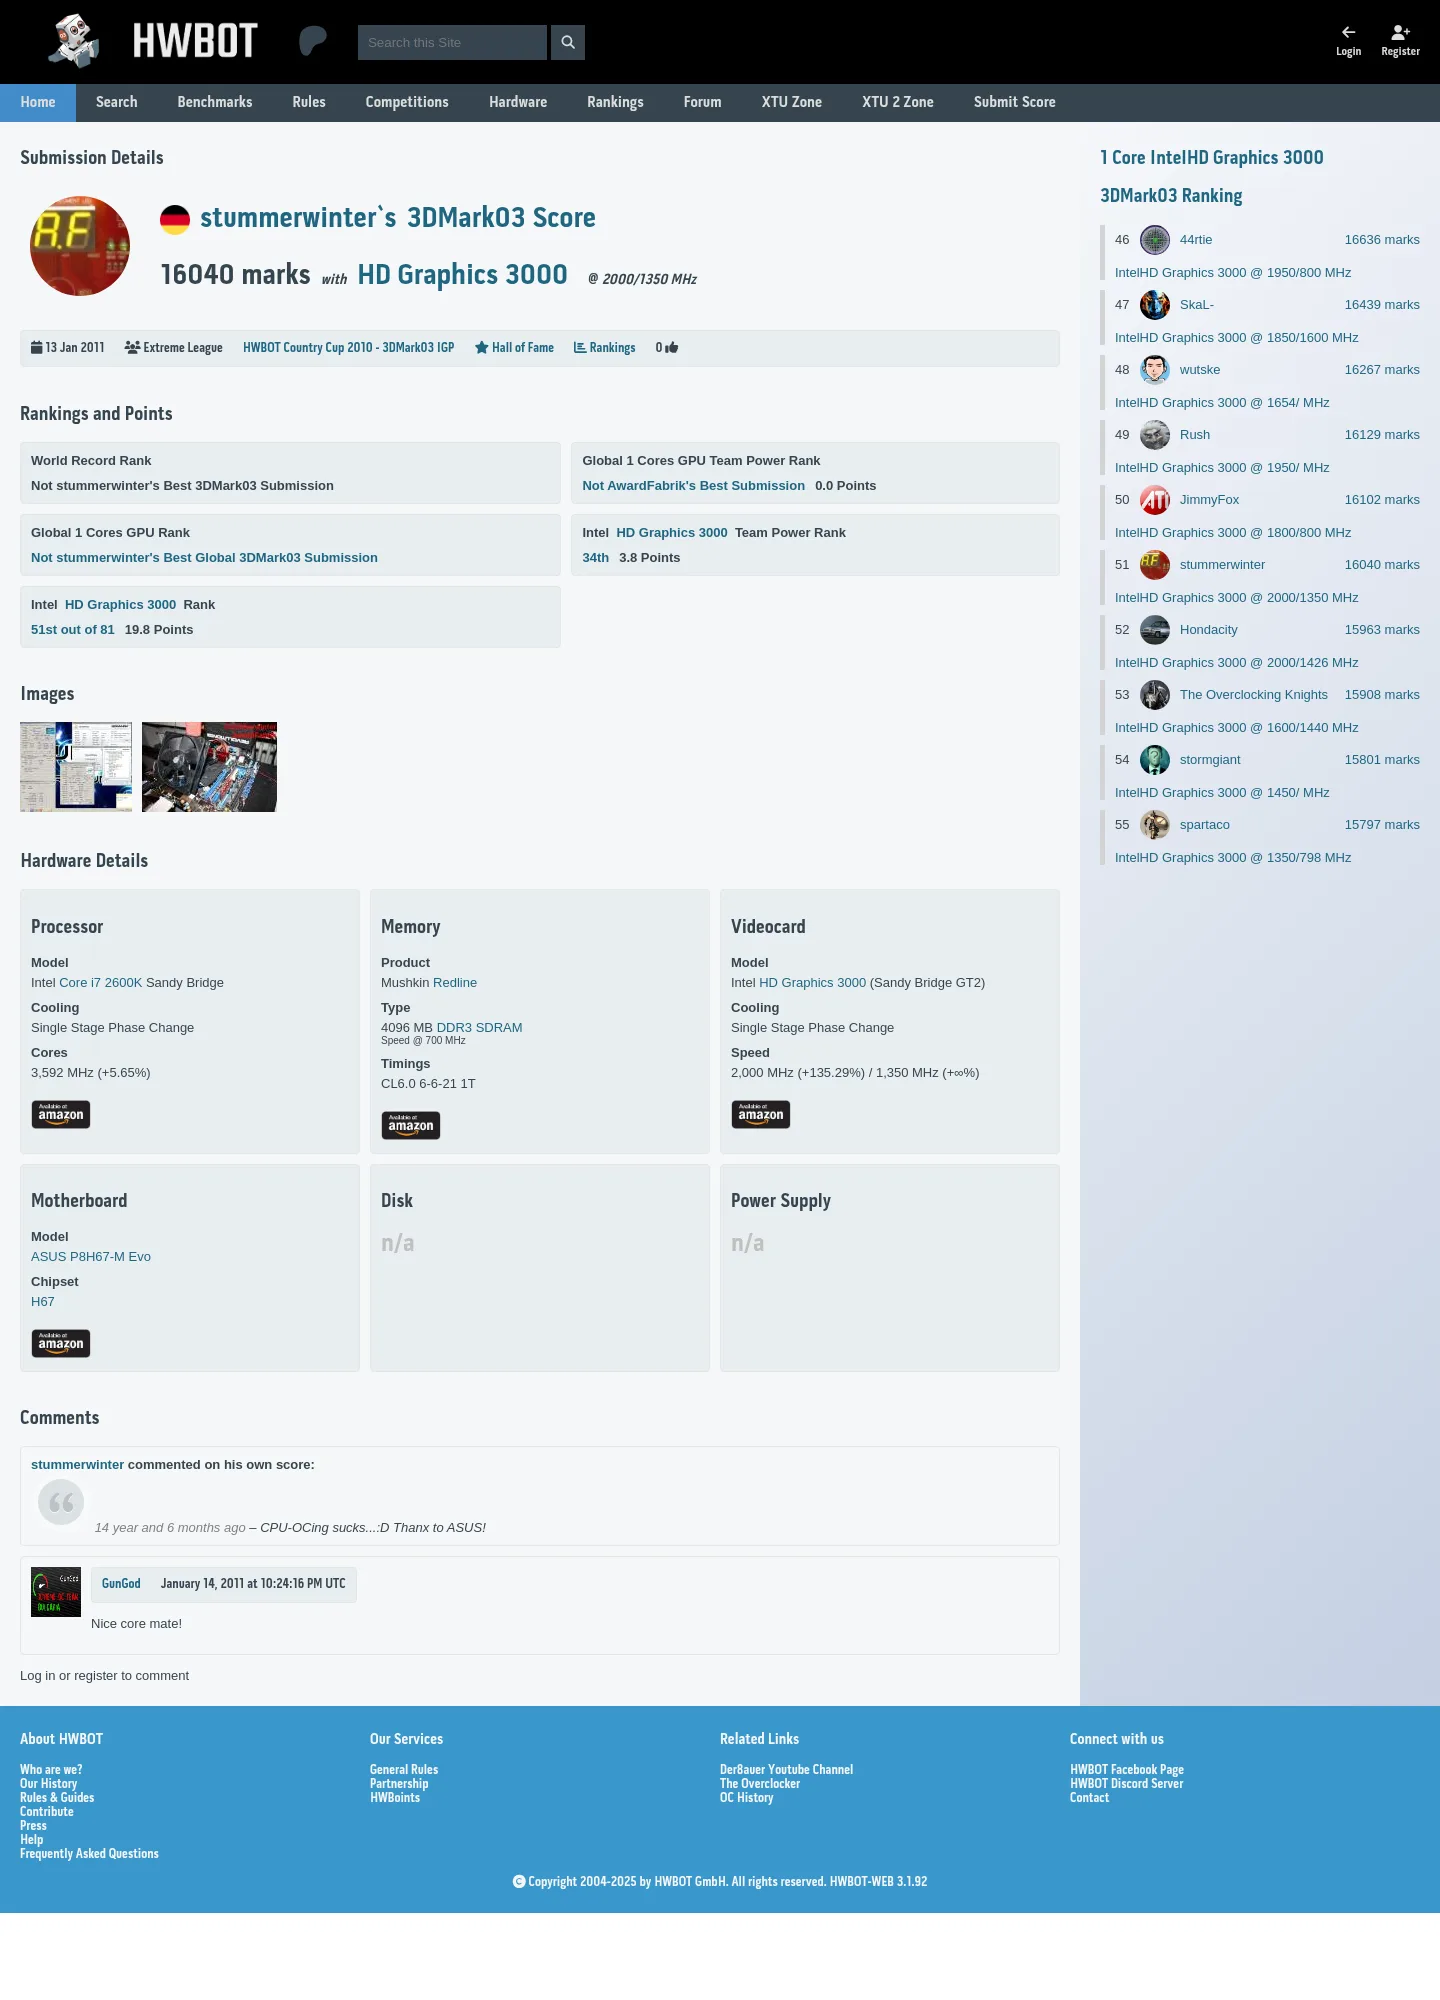Click the 51st out of 81 link
The image size is (1440, 2000).
click(73, 630)
